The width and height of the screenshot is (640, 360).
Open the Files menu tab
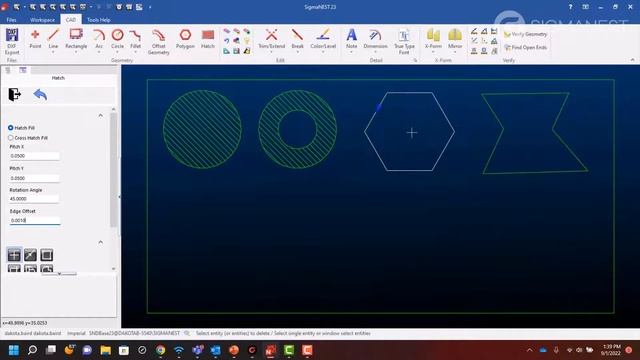pyautogui.click(x=11, y=20)
